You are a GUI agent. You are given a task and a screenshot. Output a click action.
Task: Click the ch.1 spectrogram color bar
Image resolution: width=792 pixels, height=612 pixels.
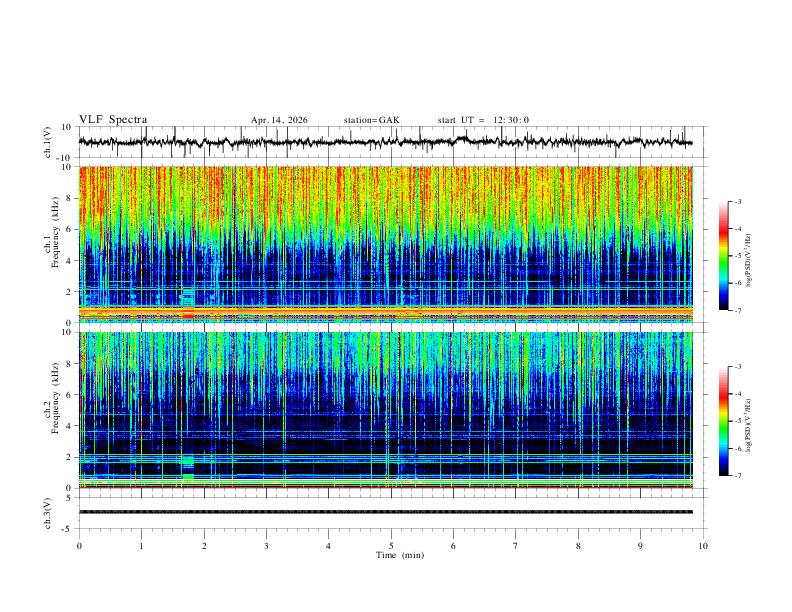point(723,256)
